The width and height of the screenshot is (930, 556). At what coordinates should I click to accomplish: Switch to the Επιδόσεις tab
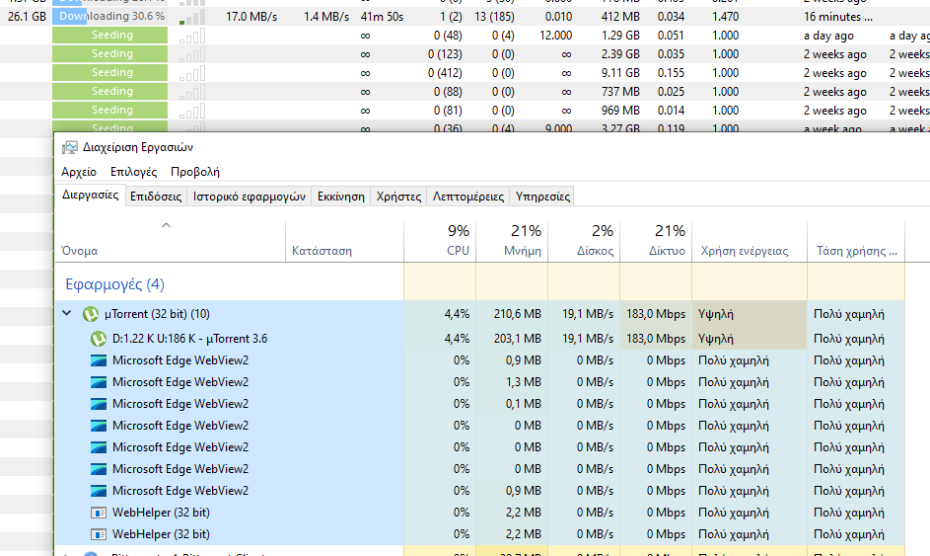pos(156,197)
